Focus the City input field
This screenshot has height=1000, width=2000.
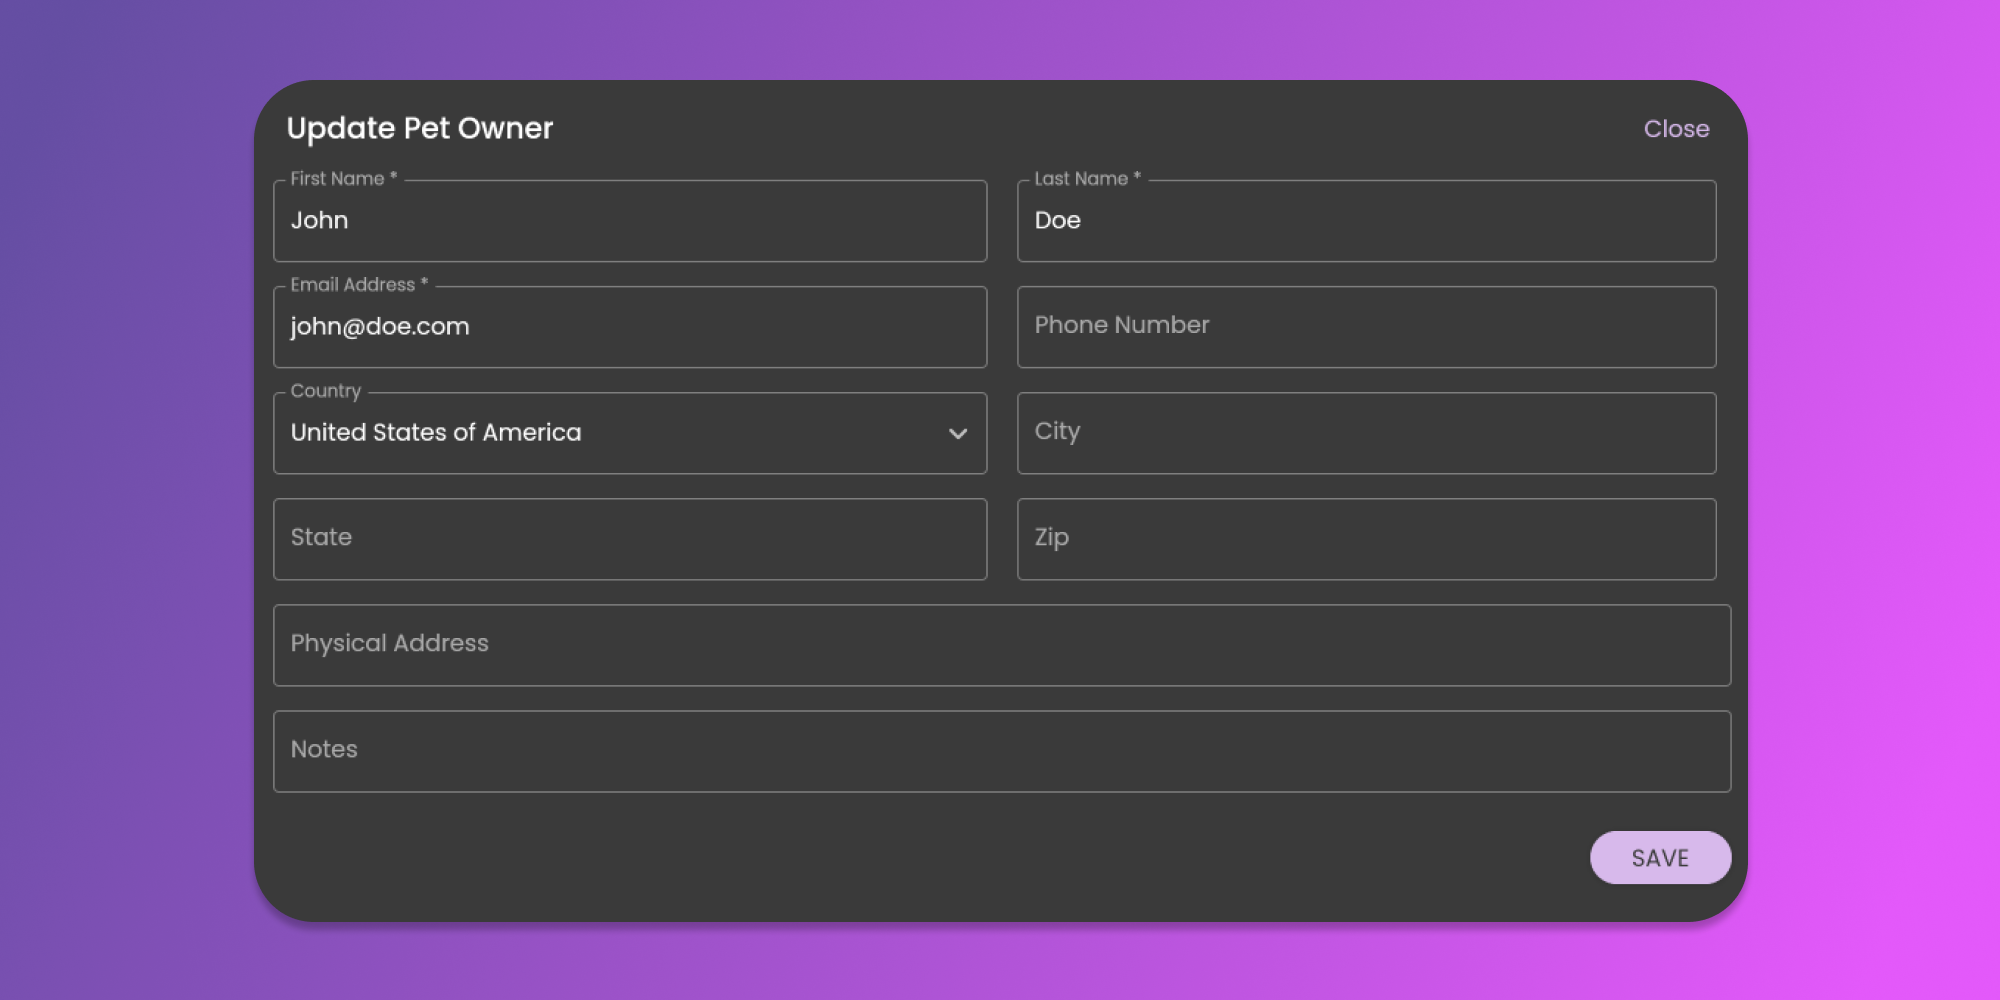(1366, 433)
